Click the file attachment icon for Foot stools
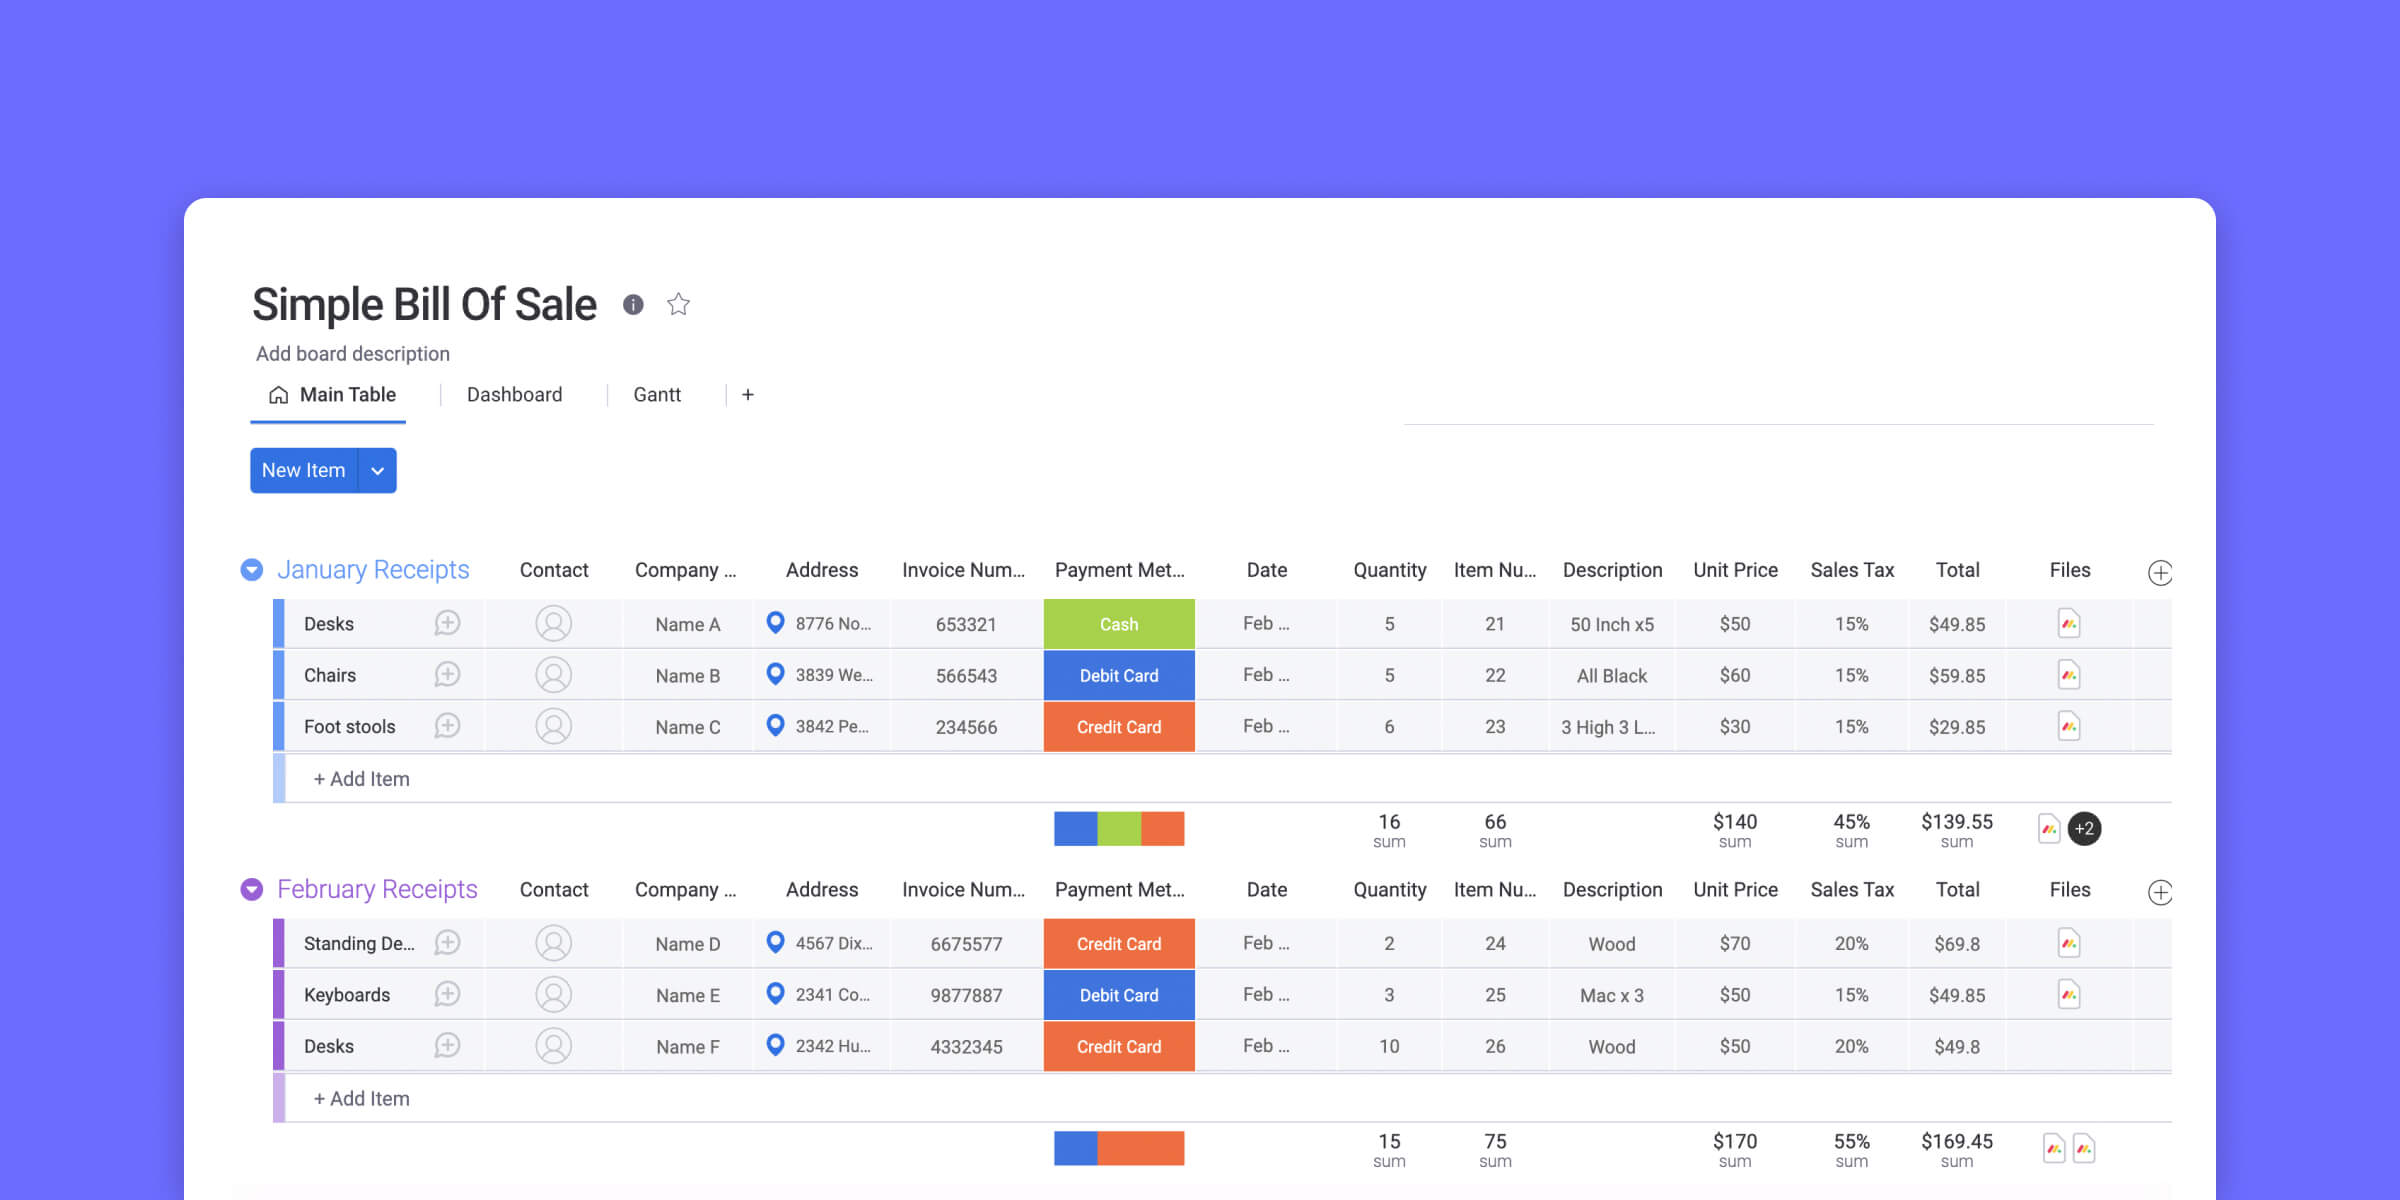The image size is (2400, 1200). [x=2068, y=726]
